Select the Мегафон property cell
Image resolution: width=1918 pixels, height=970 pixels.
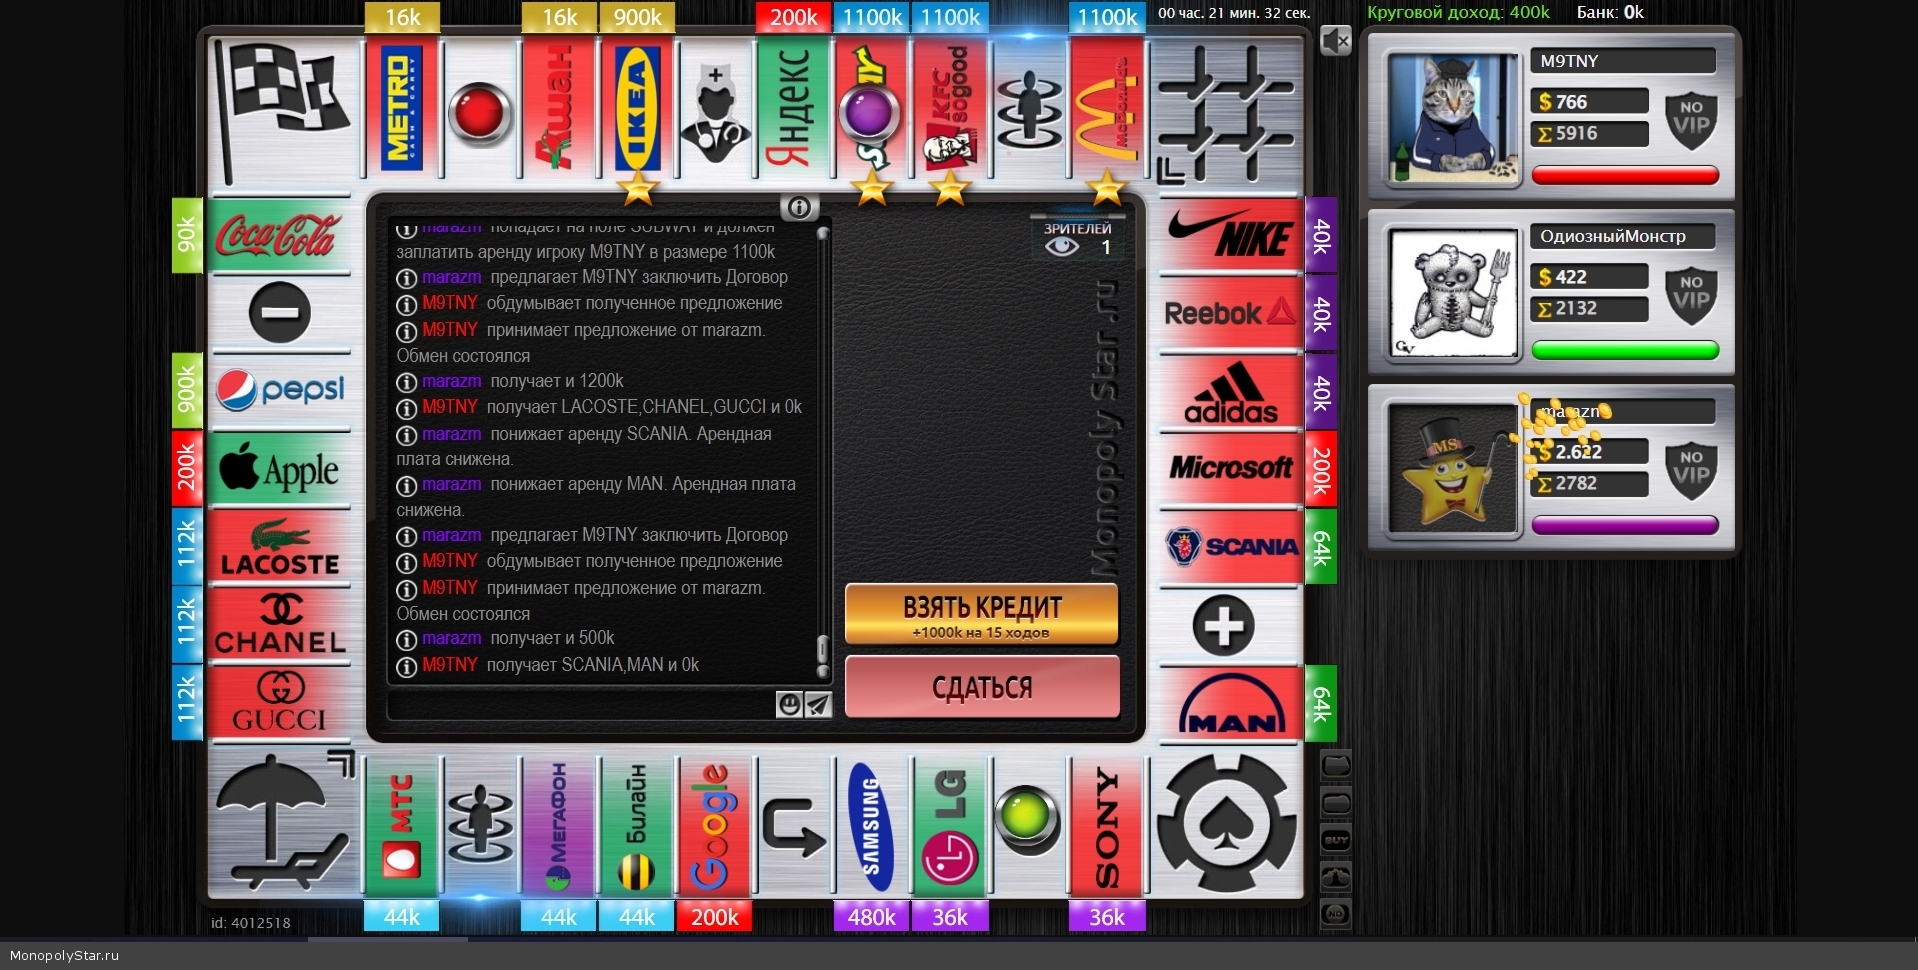coord(559,827)
